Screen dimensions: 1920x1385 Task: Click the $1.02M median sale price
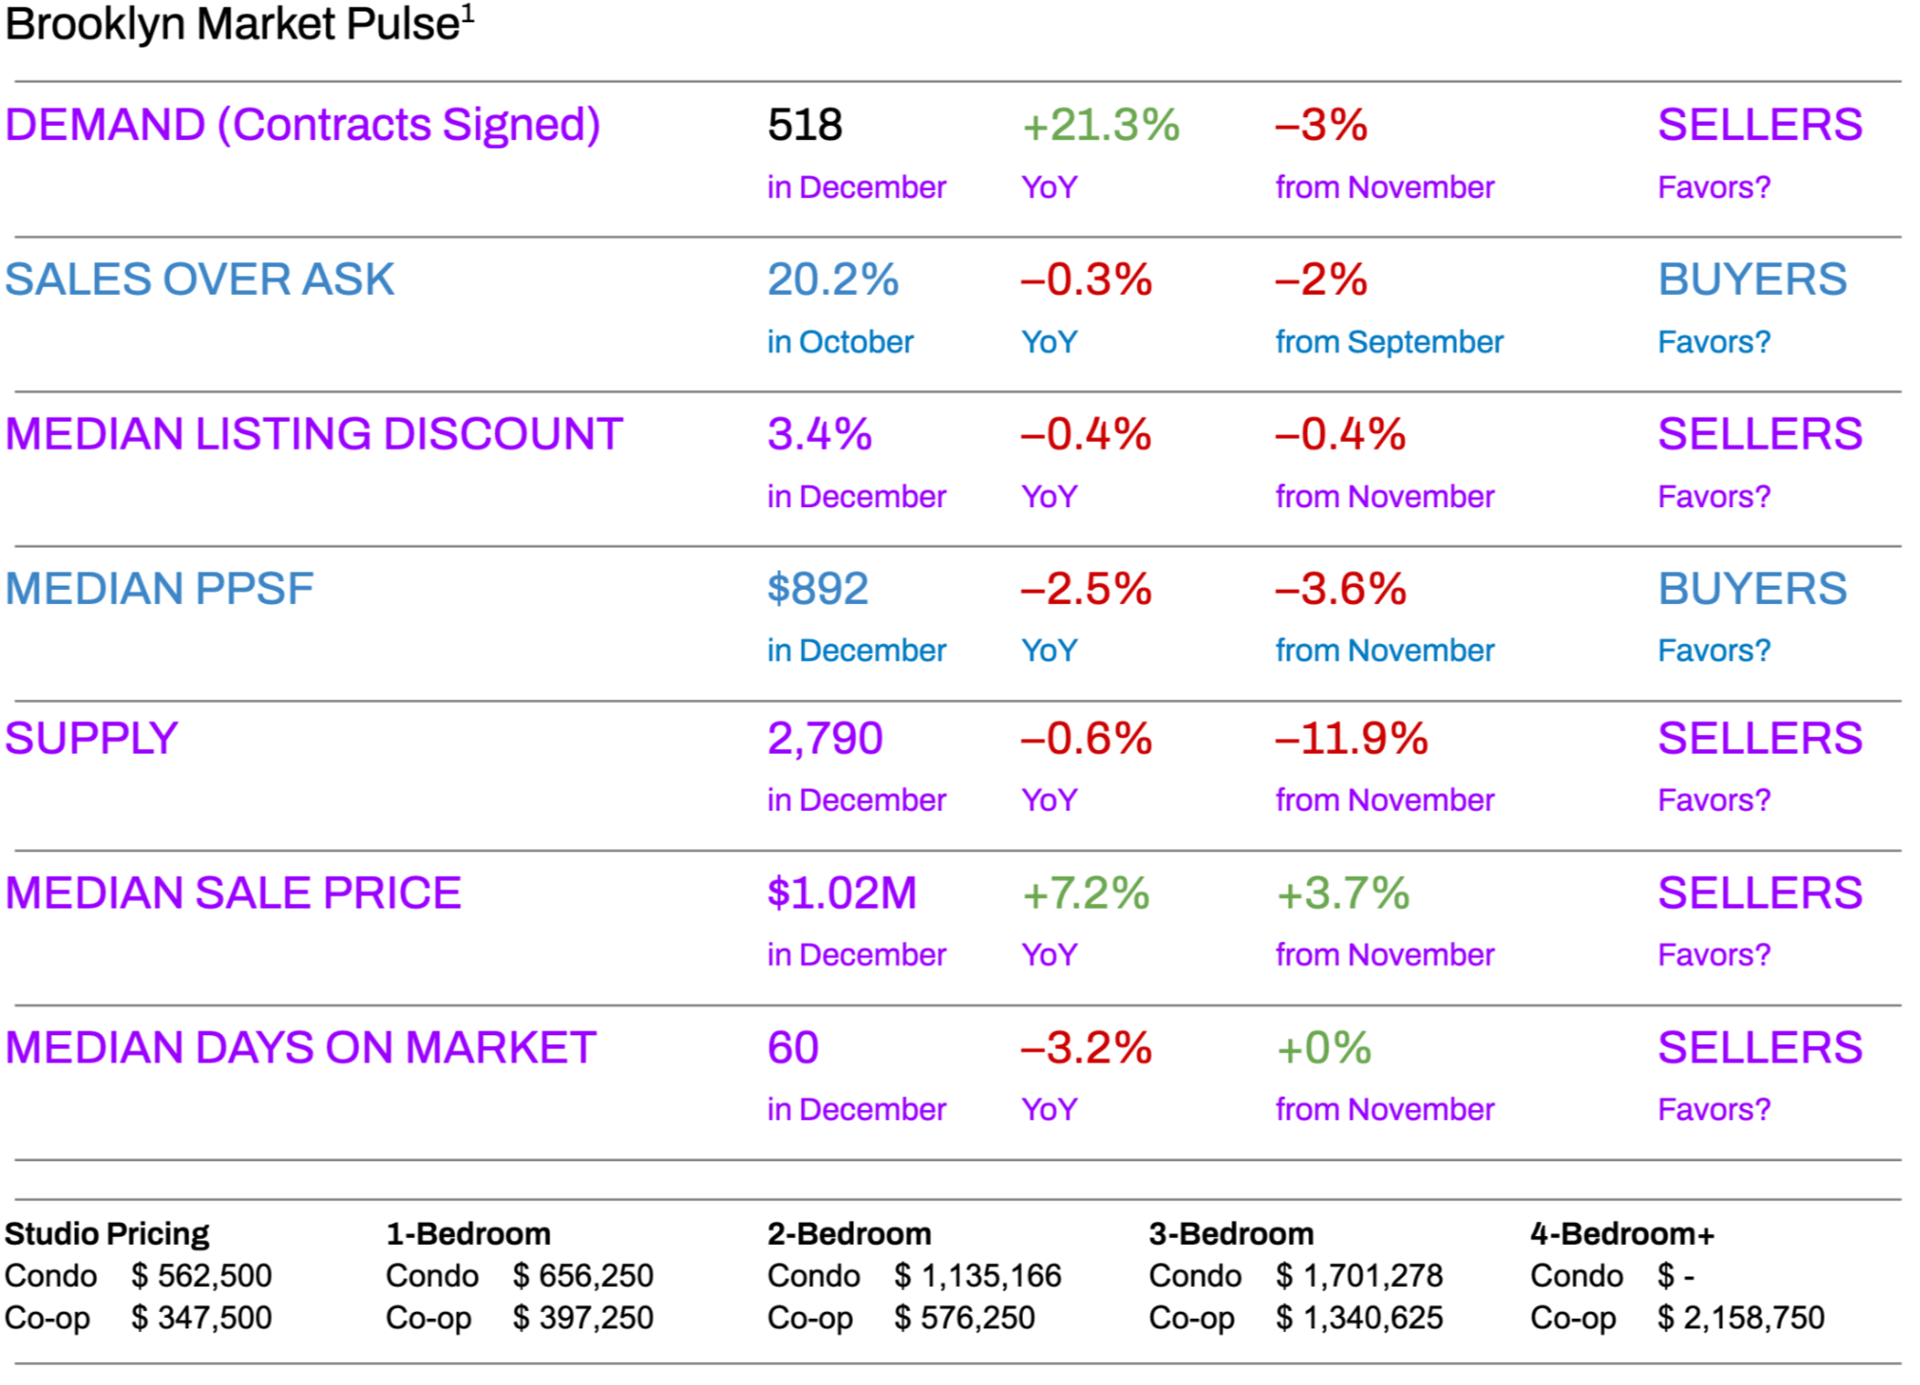pos(841,893)
